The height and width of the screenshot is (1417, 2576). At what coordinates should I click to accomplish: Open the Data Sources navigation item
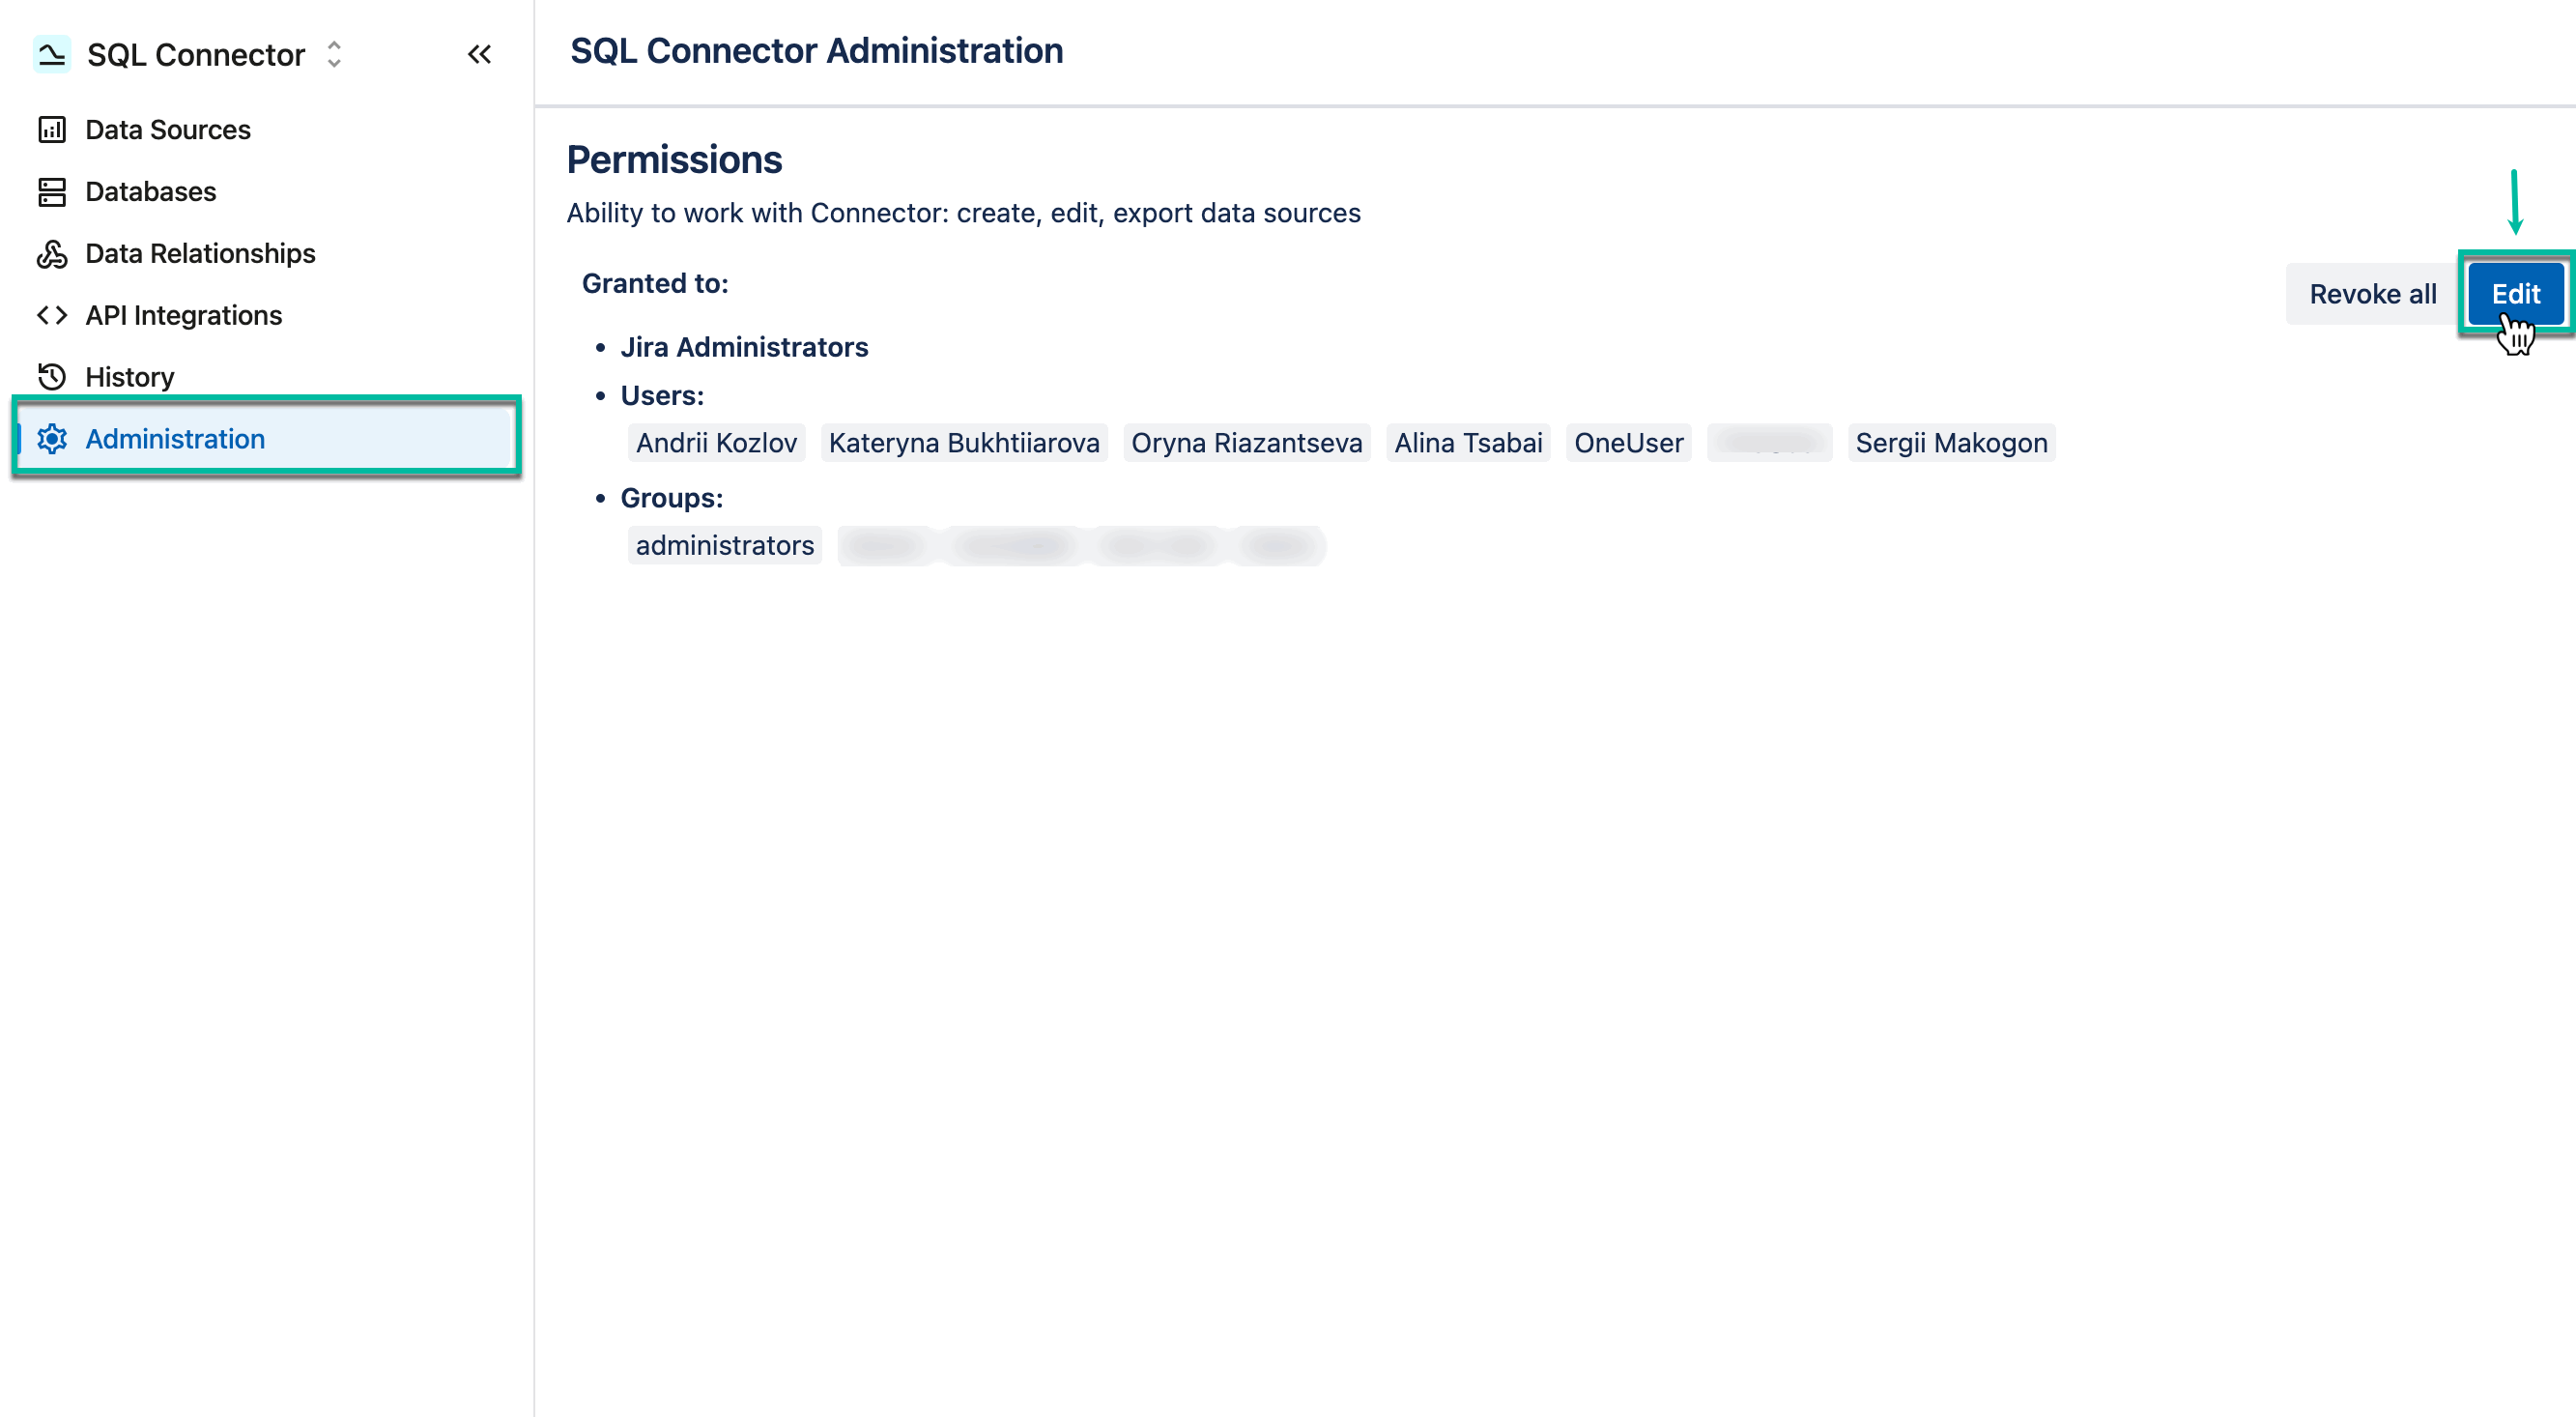[x=166, y=129]
